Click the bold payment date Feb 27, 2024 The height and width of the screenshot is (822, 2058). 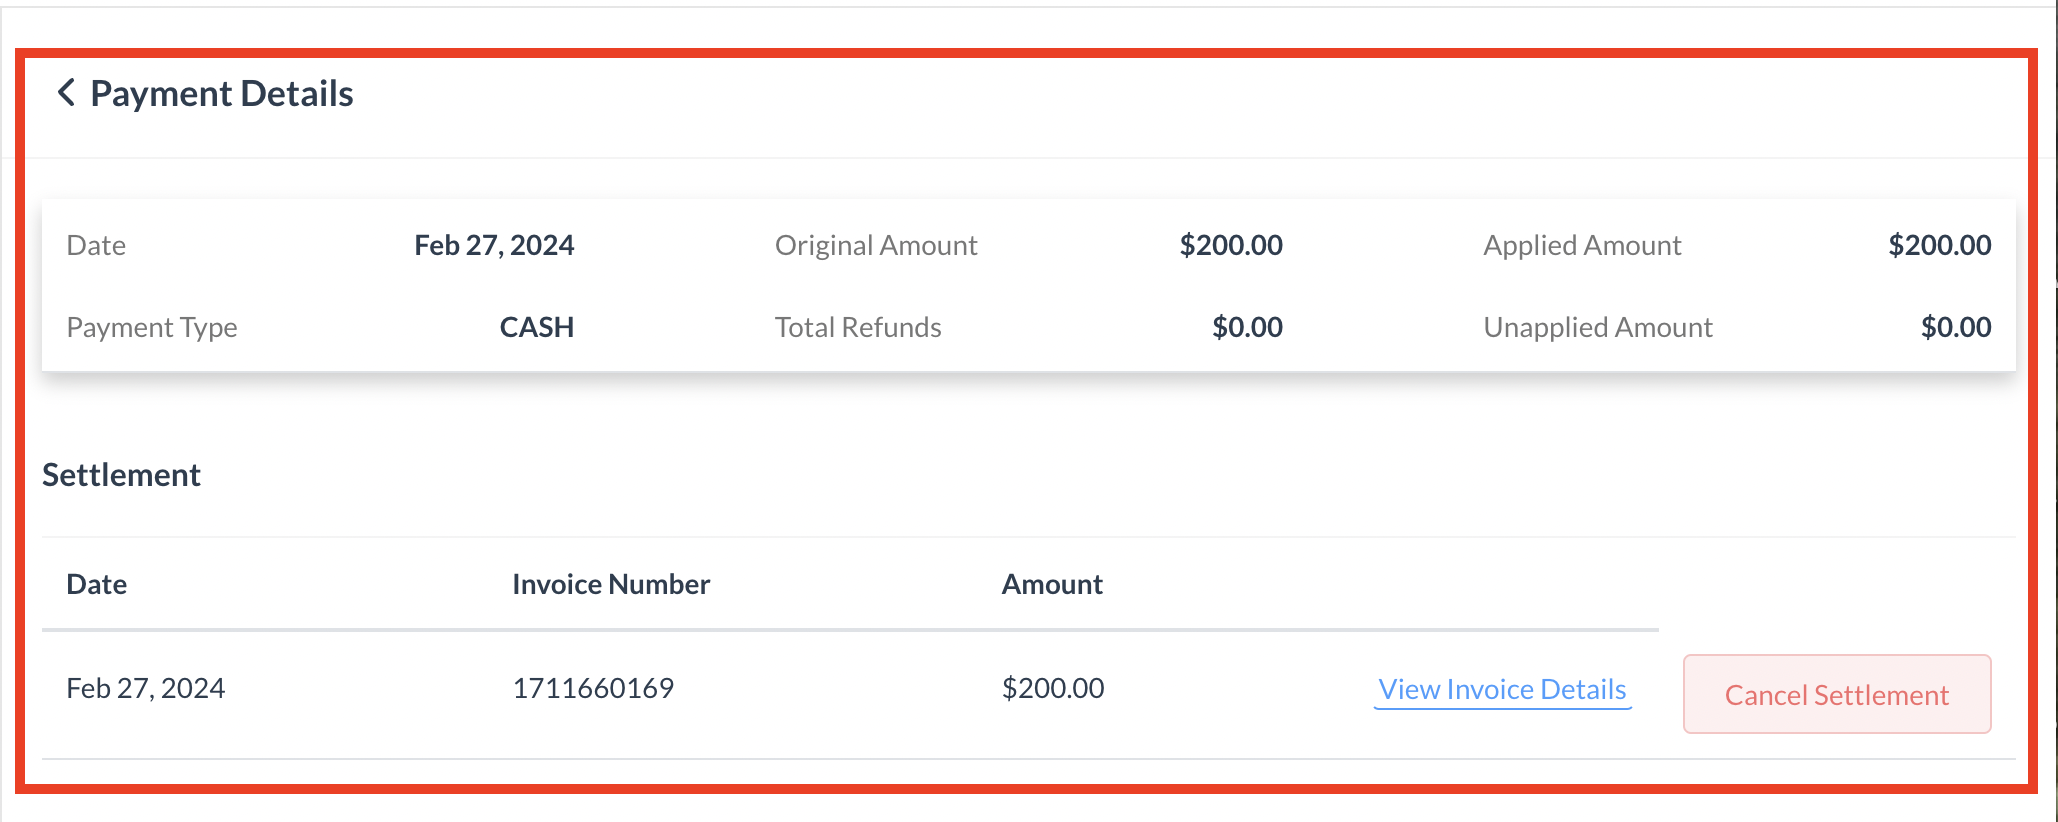click(494, 245)
